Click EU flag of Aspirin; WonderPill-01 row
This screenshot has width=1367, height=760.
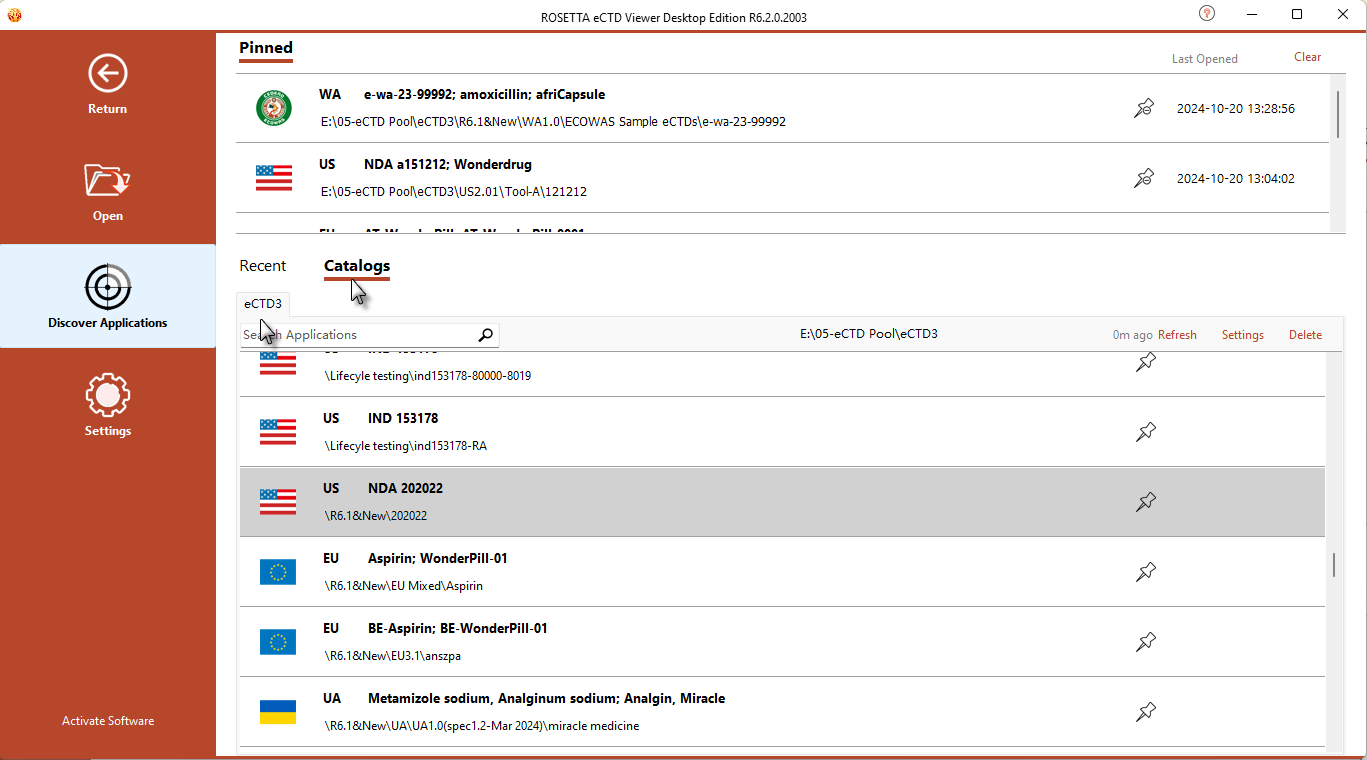(x=278, y=572)
